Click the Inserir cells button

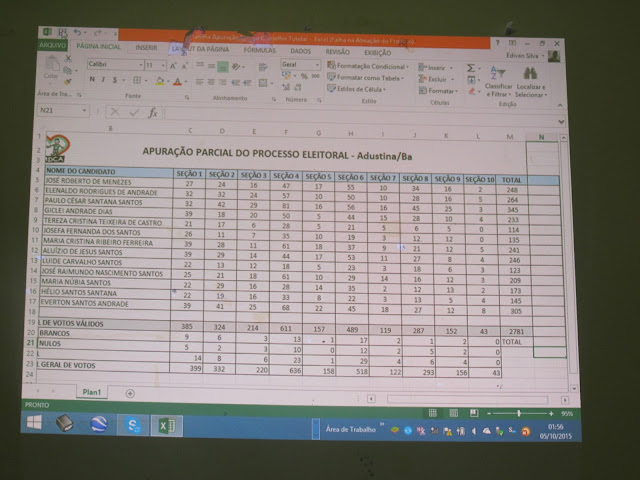tap(436, 68)
